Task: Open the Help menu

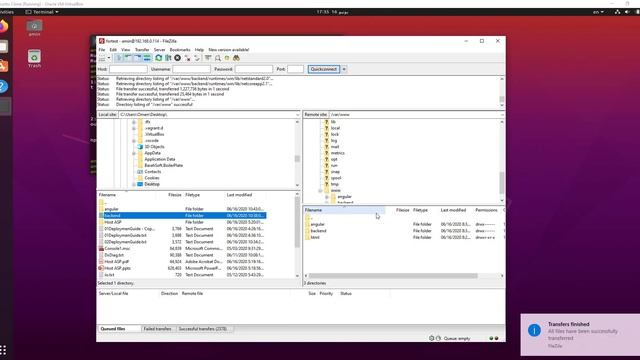Action: 199,50
